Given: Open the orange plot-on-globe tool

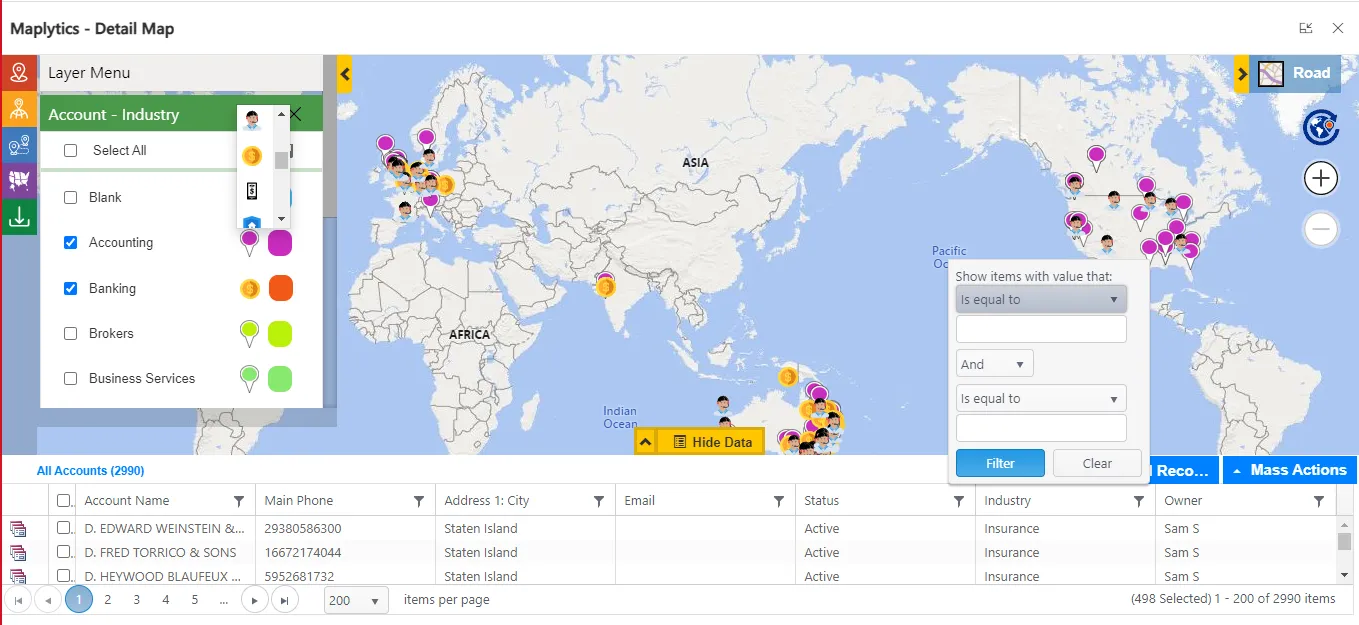Looking at the screenshot, I should (x=19, y=107).
